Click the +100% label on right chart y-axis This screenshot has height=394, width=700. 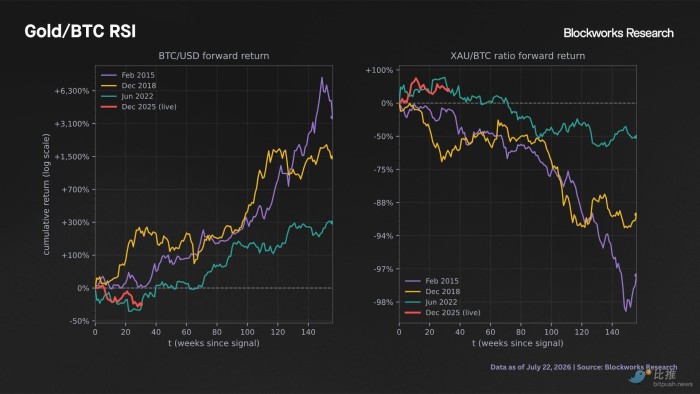click(x=379, y=70)
